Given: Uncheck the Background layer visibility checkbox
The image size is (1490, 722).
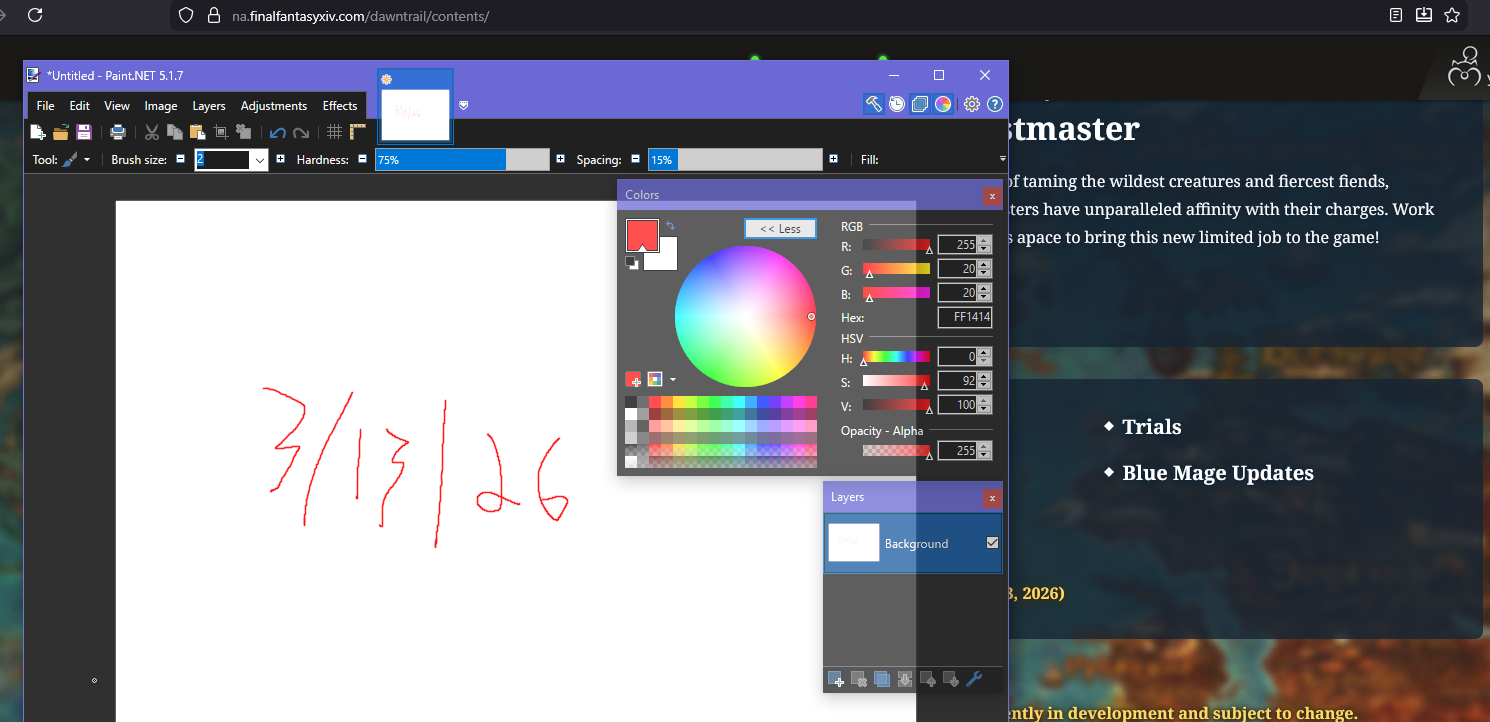Looking at the screenshot, I should [x=993, y=543].
